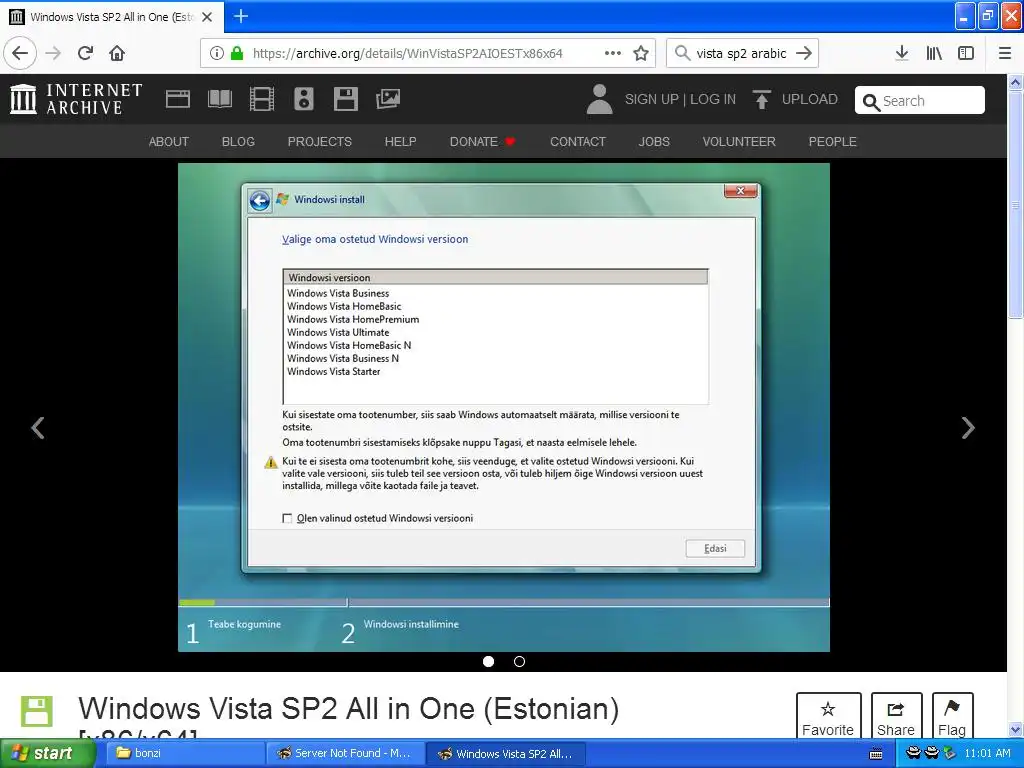This screenshot has height=768, width=1024.
Task: Click the UPLOAD link text
Action: point(810,99)
